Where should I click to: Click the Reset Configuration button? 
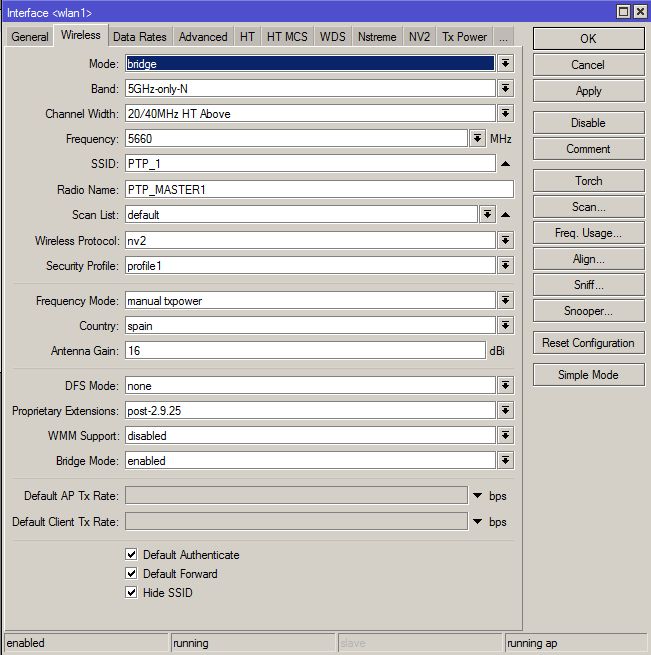tap(588, 343)
